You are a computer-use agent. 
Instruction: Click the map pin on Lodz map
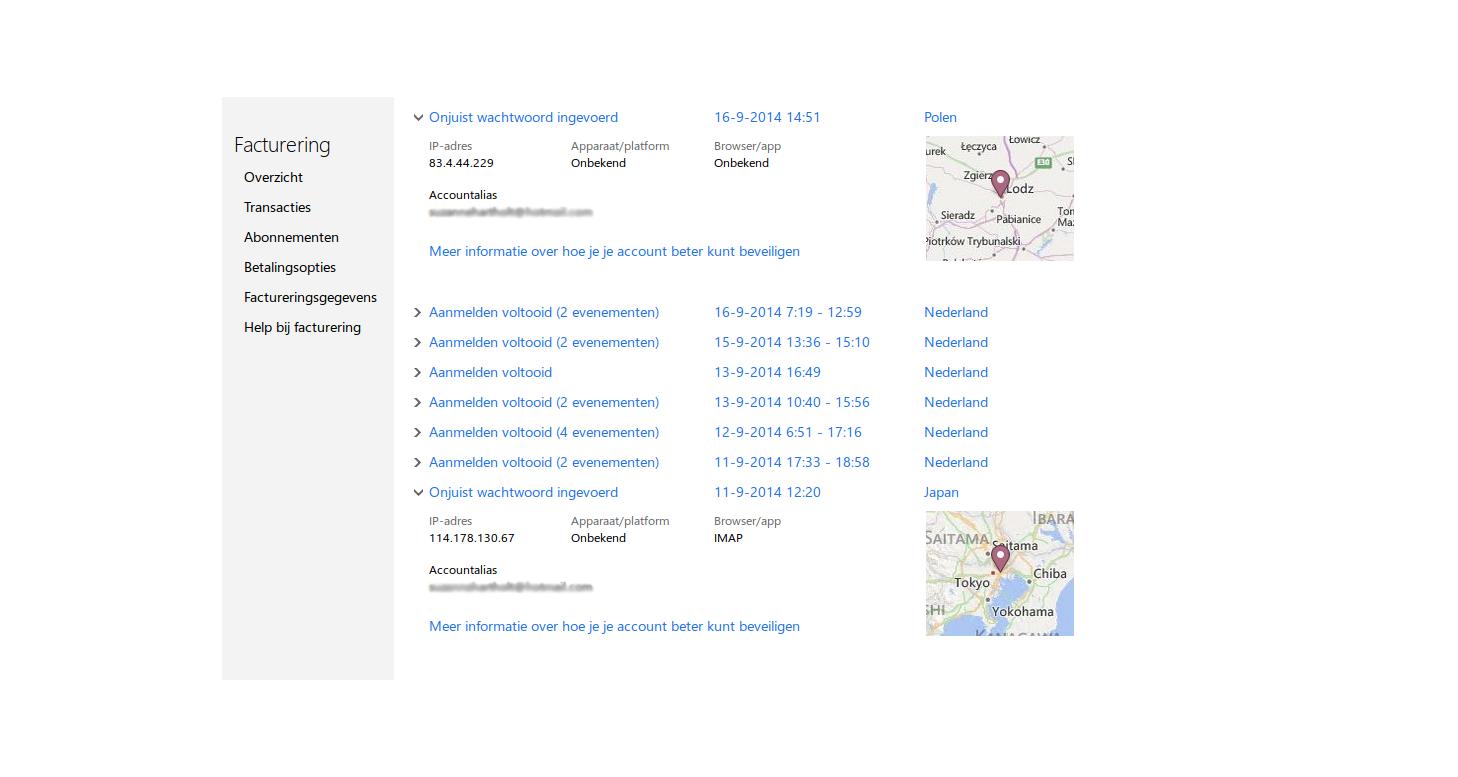coord(1000,182)
